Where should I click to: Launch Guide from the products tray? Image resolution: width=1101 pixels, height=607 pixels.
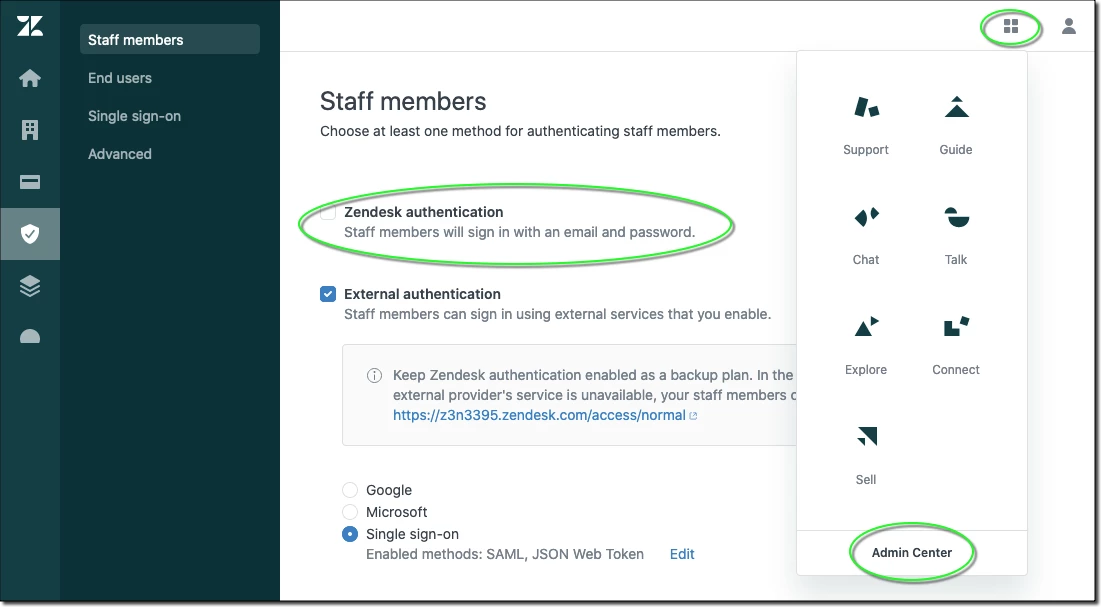956,126
